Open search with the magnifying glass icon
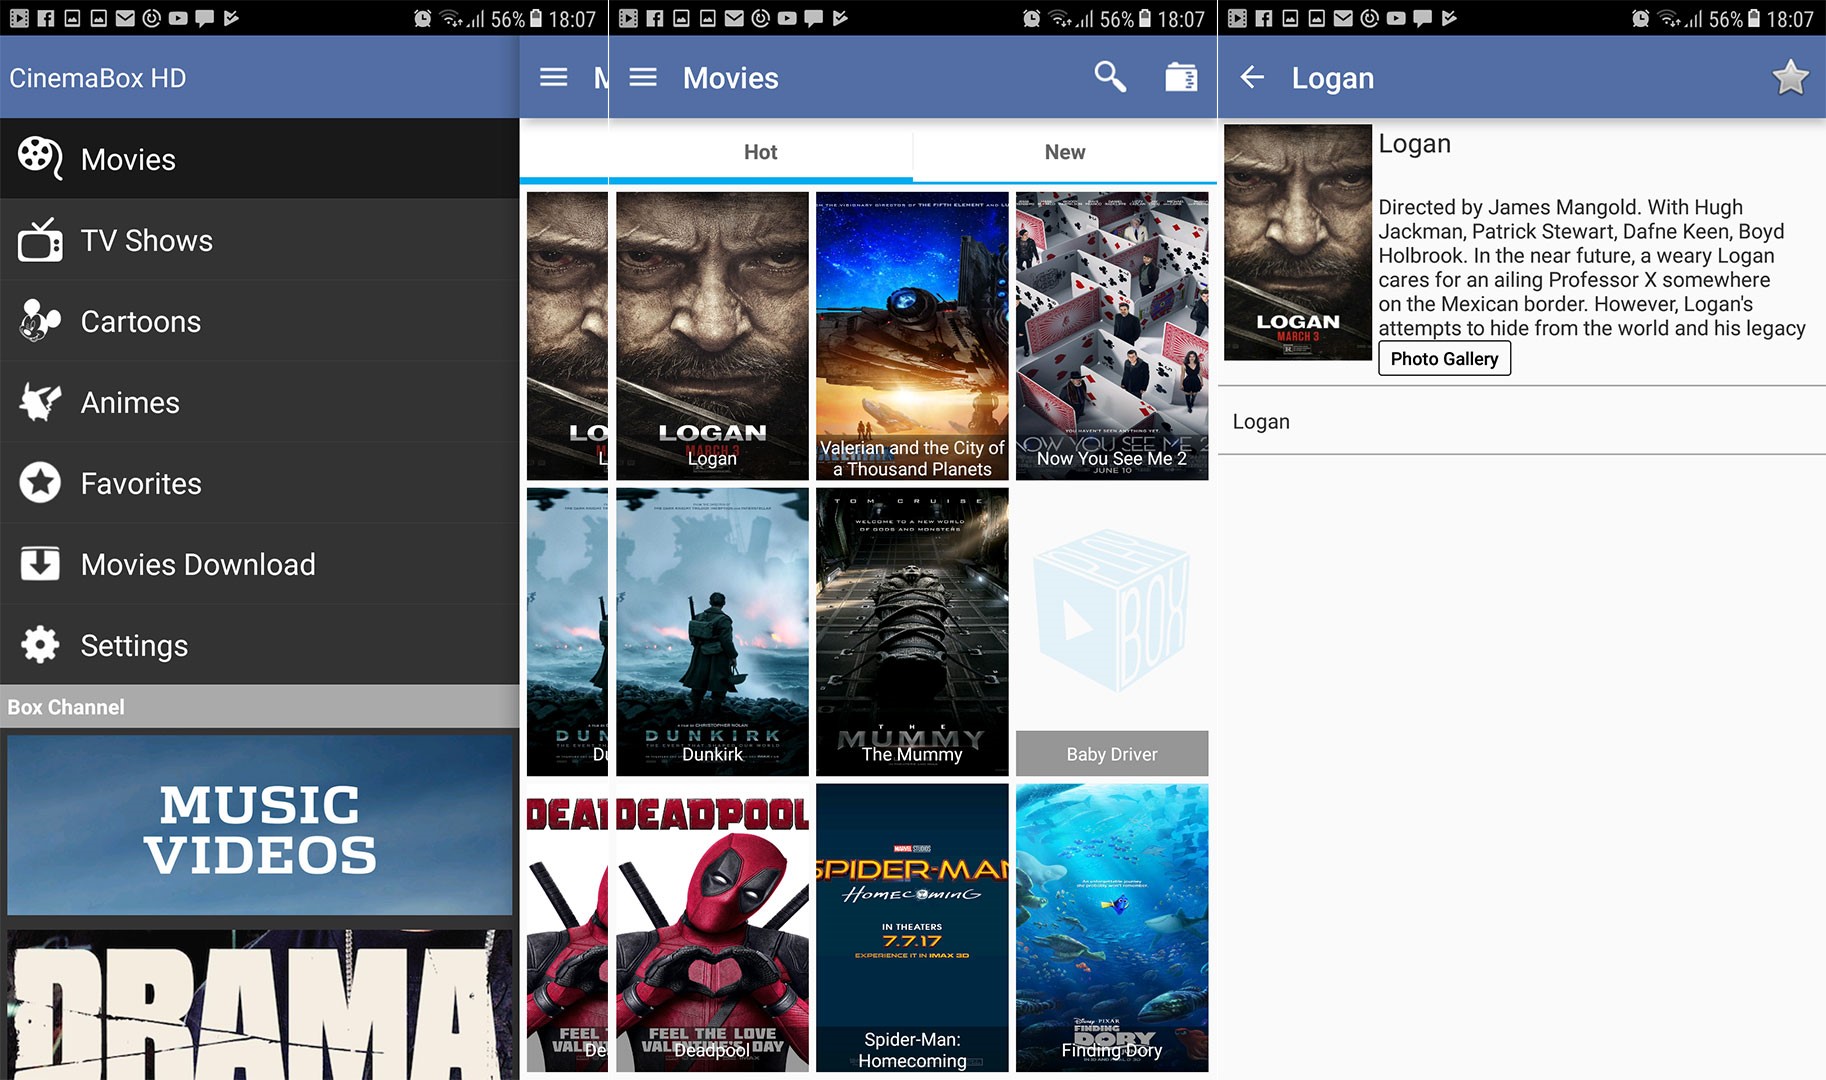The image size is (1826, 1080). pyautogui.click(x=1110, y=77)
